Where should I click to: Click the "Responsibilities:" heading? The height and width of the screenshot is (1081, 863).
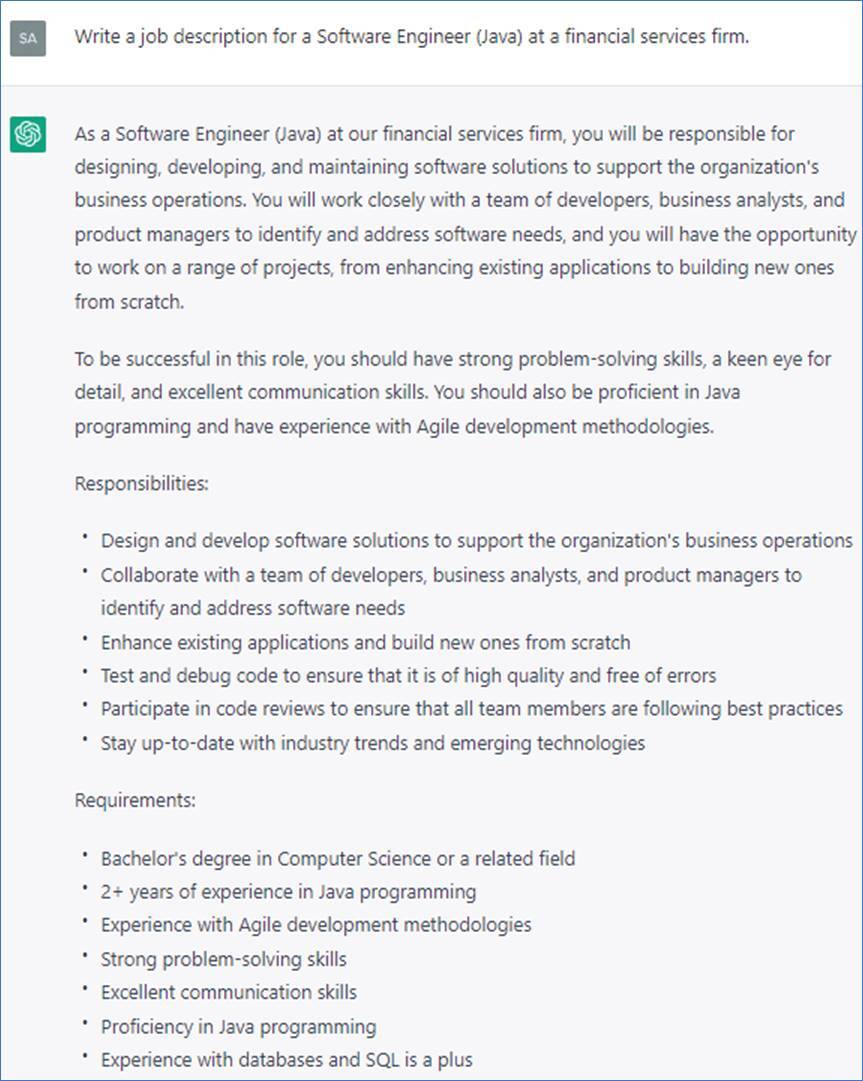pos(141,483)
